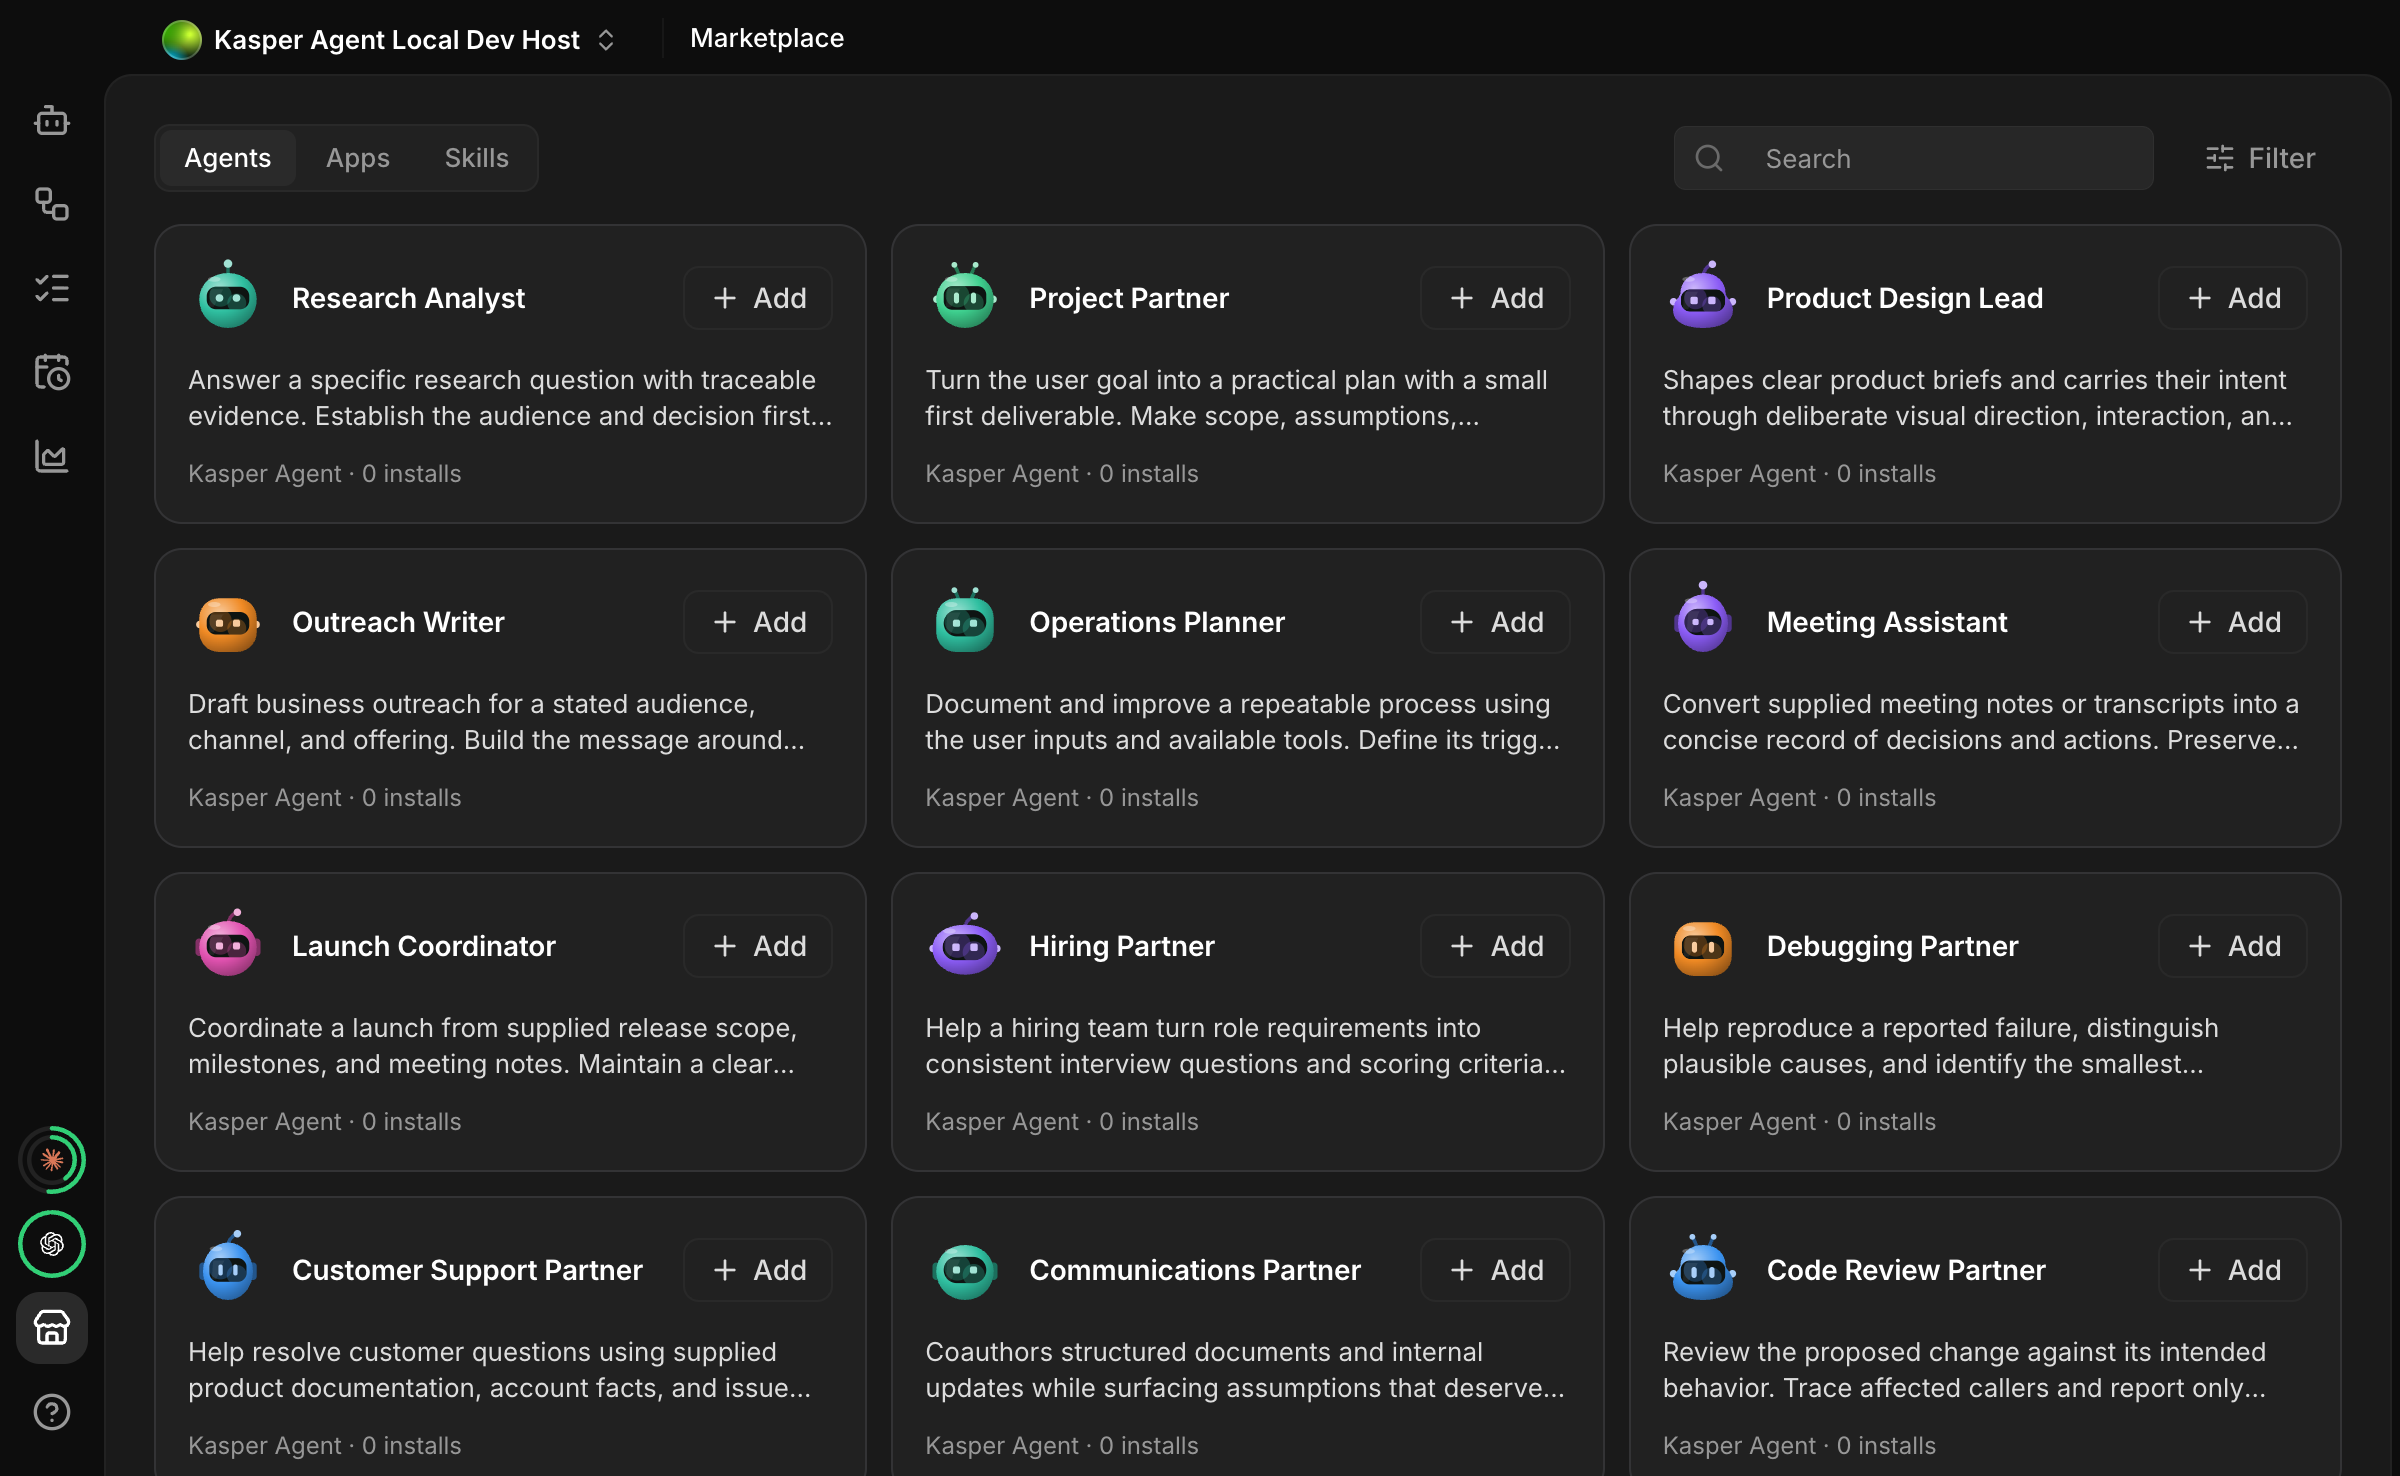
Task: Open the Meeting Assistant card title
Action: point(1886,622)
